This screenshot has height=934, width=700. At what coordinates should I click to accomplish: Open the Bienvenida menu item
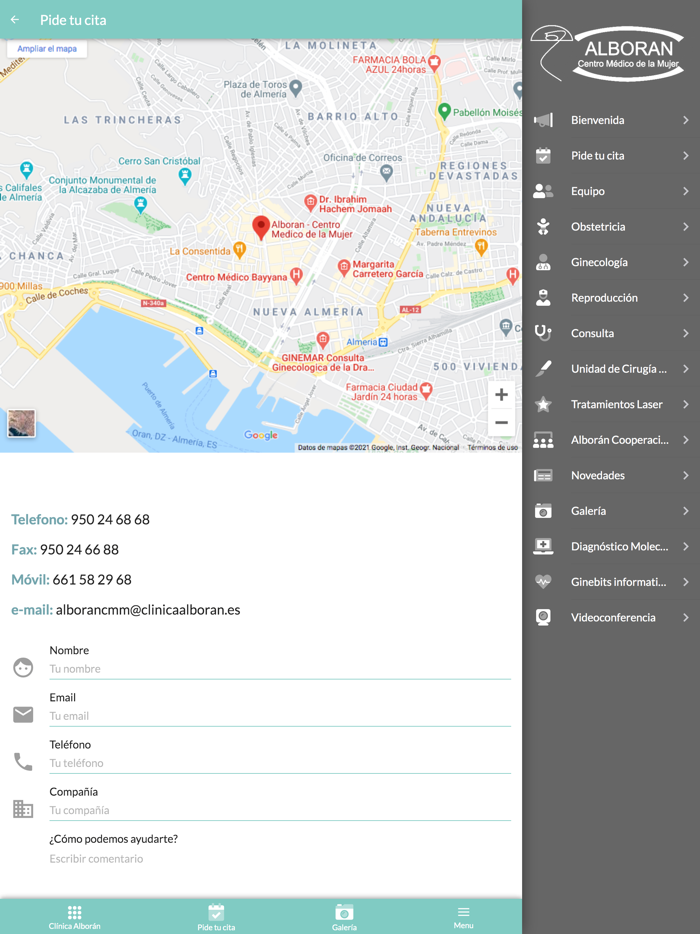point(611,120)
